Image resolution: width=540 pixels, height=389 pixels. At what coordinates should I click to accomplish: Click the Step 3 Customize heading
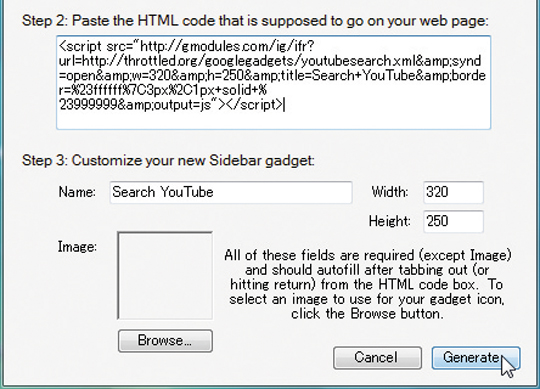168,161
